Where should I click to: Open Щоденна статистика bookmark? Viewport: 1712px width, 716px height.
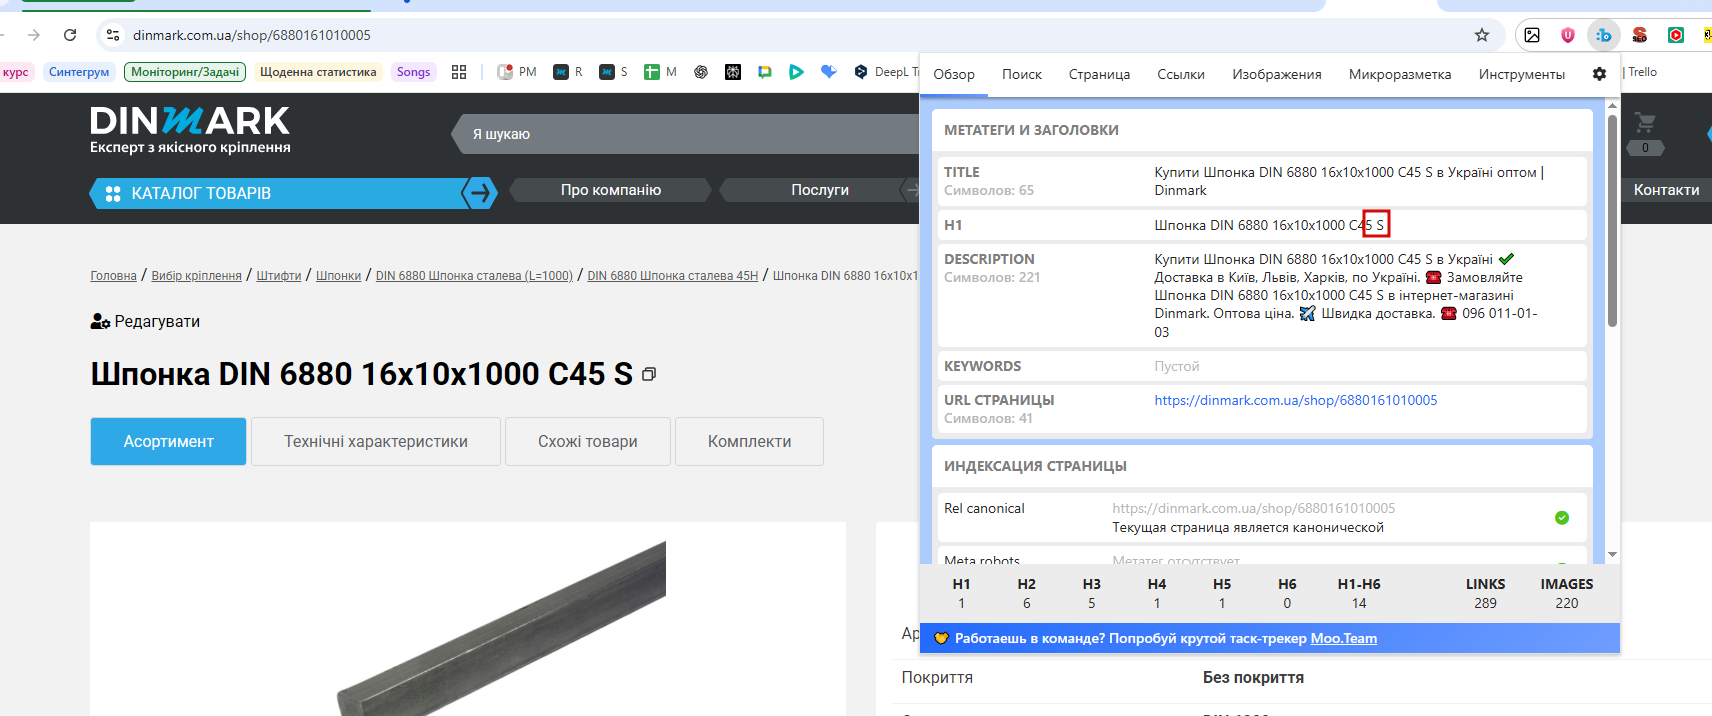pos(318,72)
